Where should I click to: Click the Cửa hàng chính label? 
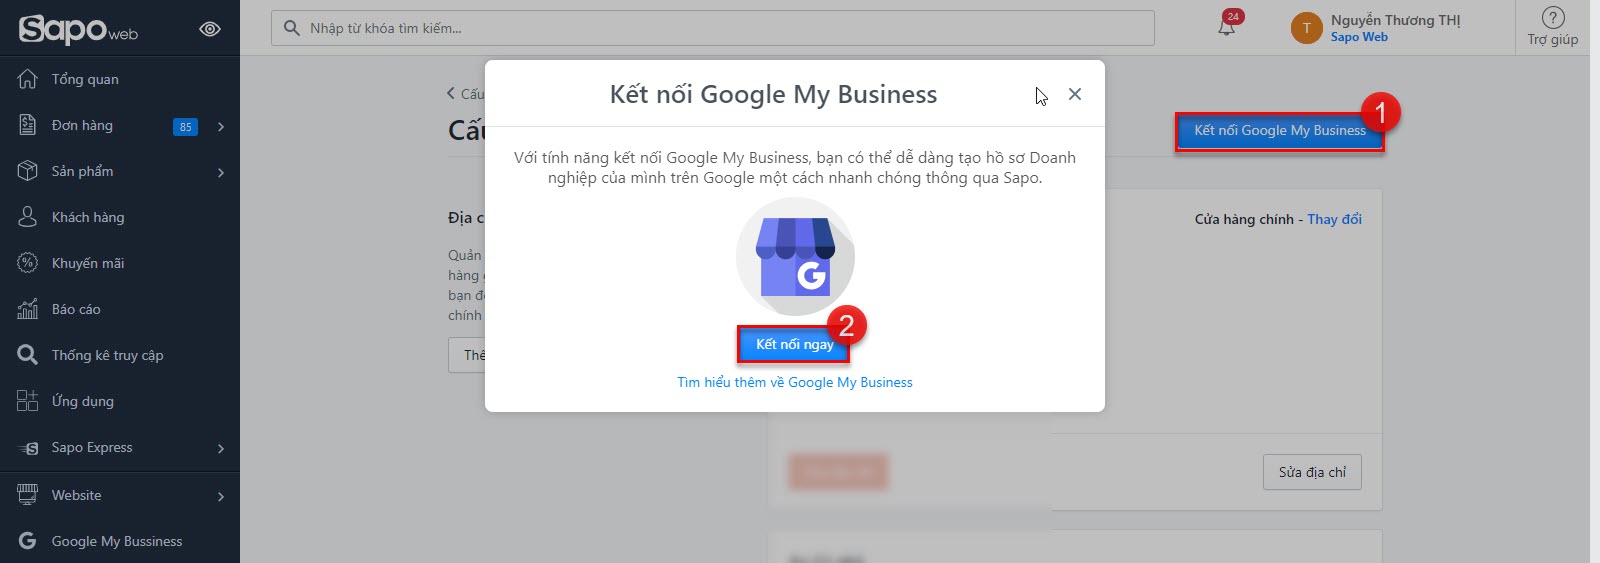click(1244, 219)
